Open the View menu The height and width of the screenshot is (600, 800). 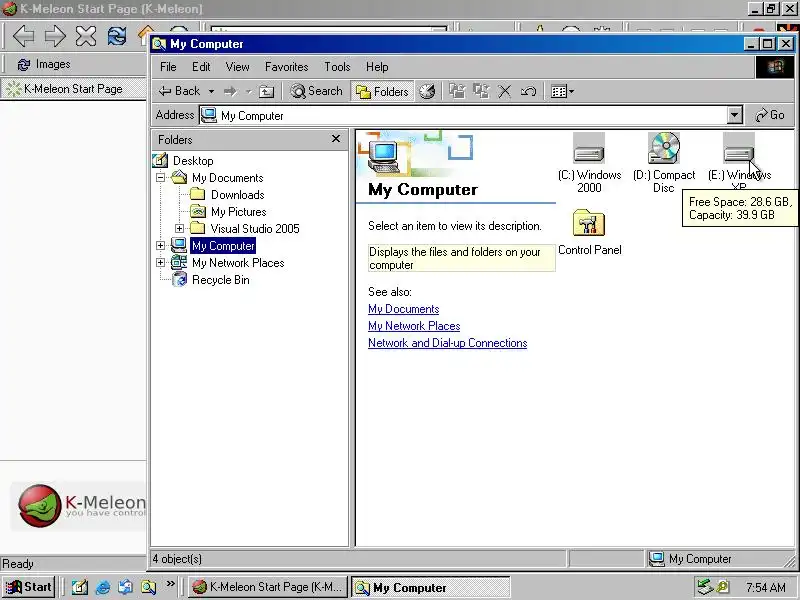(237, 67)
